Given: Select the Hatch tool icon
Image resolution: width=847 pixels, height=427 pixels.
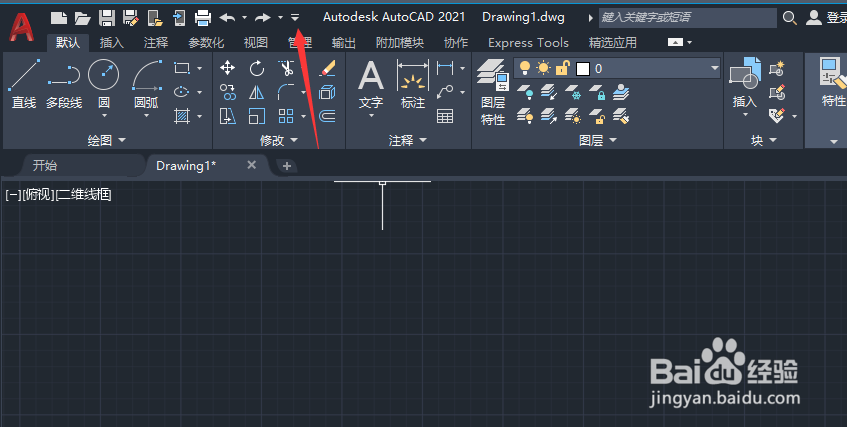Looking at the screenshot, I should click(x=182, y=116).
